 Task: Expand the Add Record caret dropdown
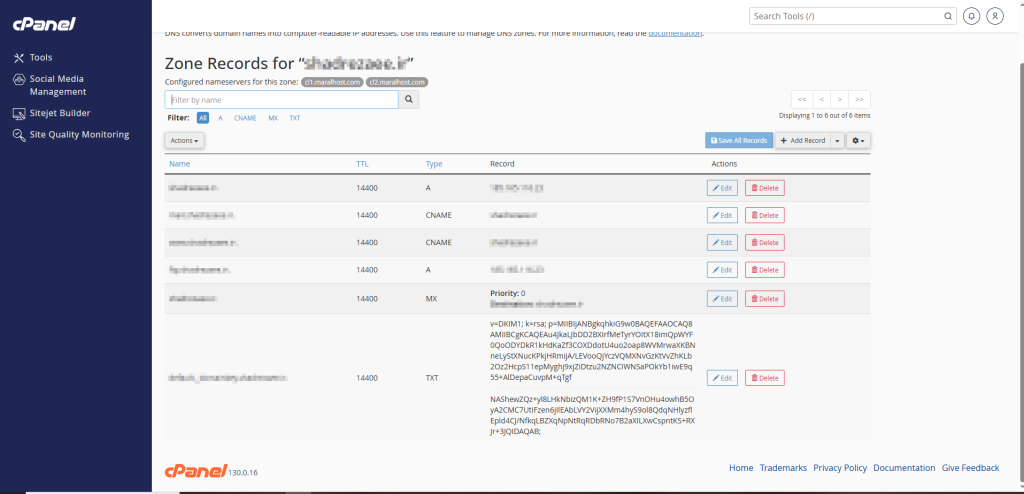(837, 141)
